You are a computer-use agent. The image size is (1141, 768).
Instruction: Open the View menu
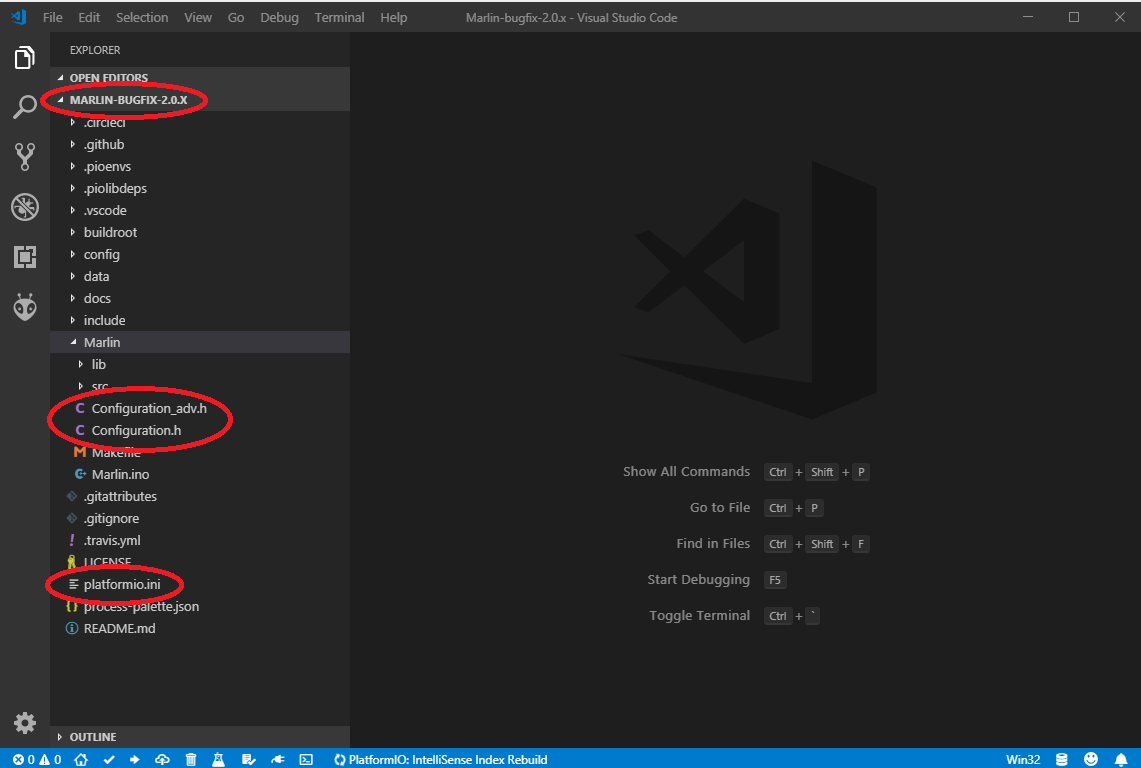click(198, 17)
